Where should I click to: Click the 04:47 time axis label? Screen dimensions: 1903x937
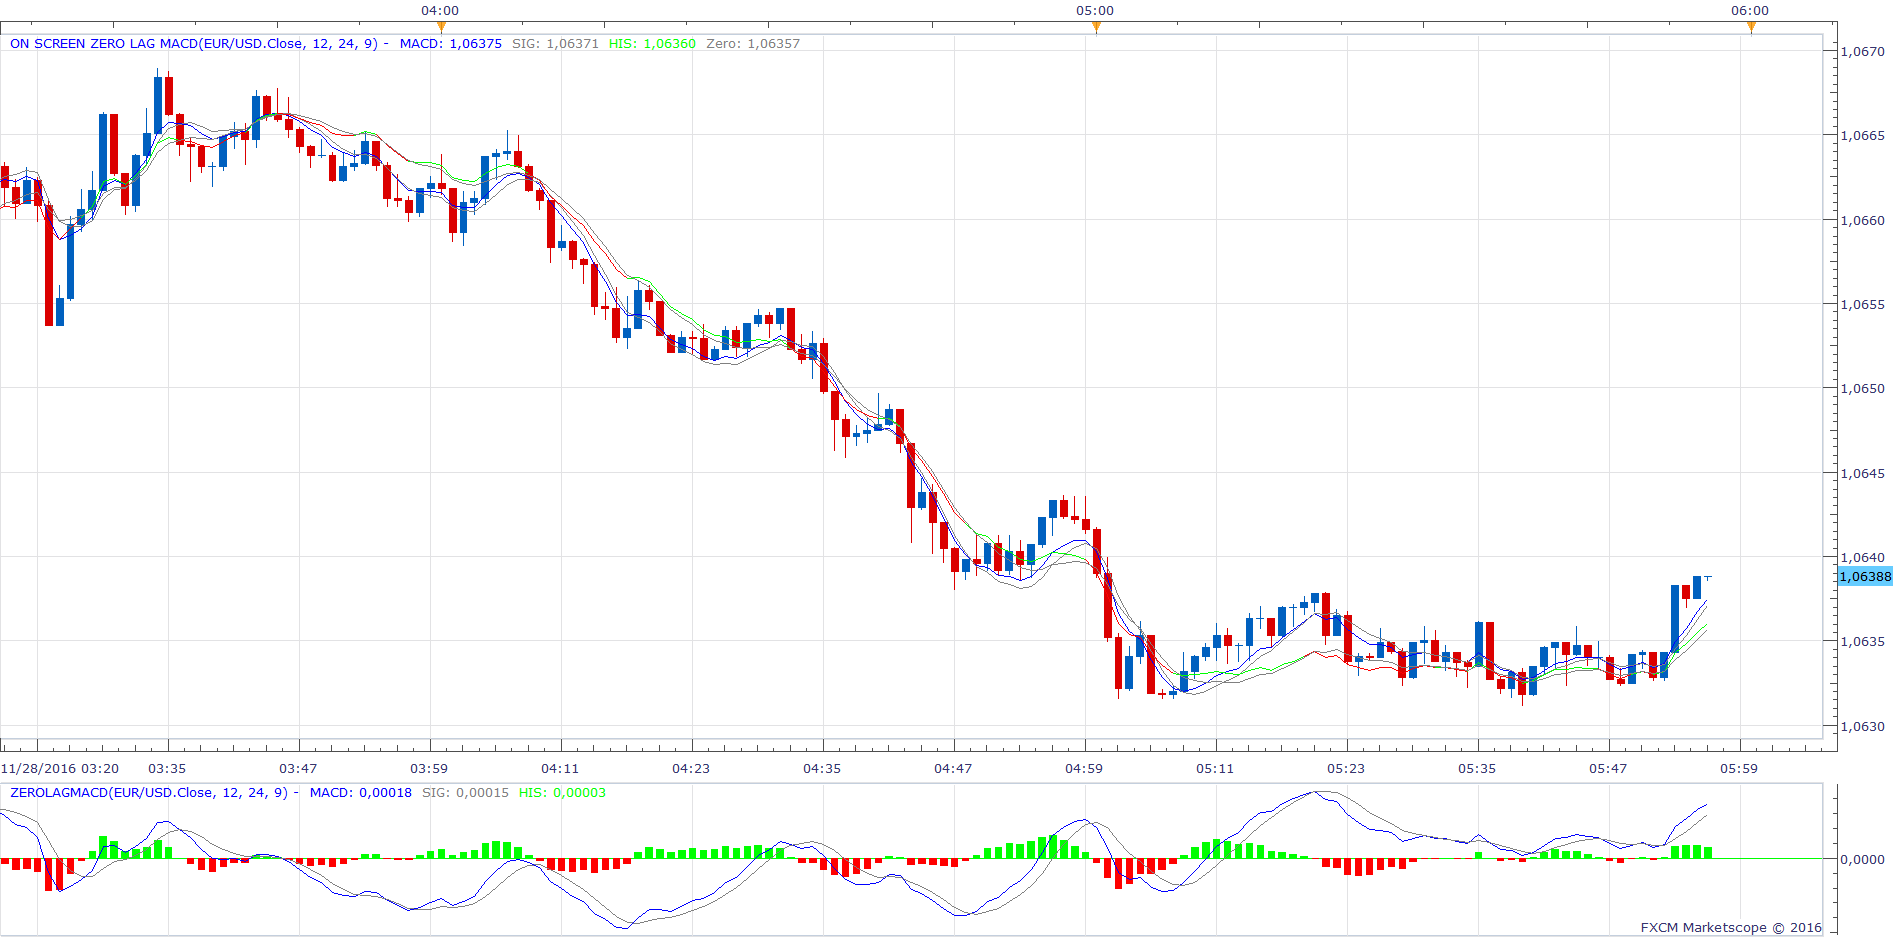(953, 769)
